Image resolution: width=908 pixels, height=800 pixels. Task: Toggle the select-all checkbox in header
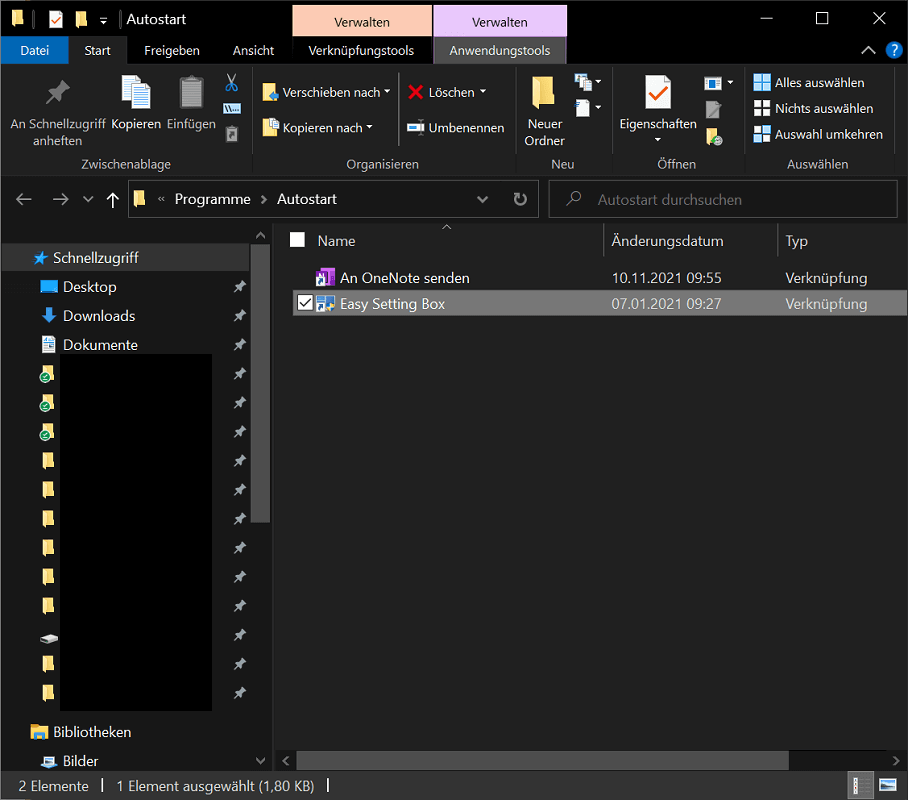[297, 240]
